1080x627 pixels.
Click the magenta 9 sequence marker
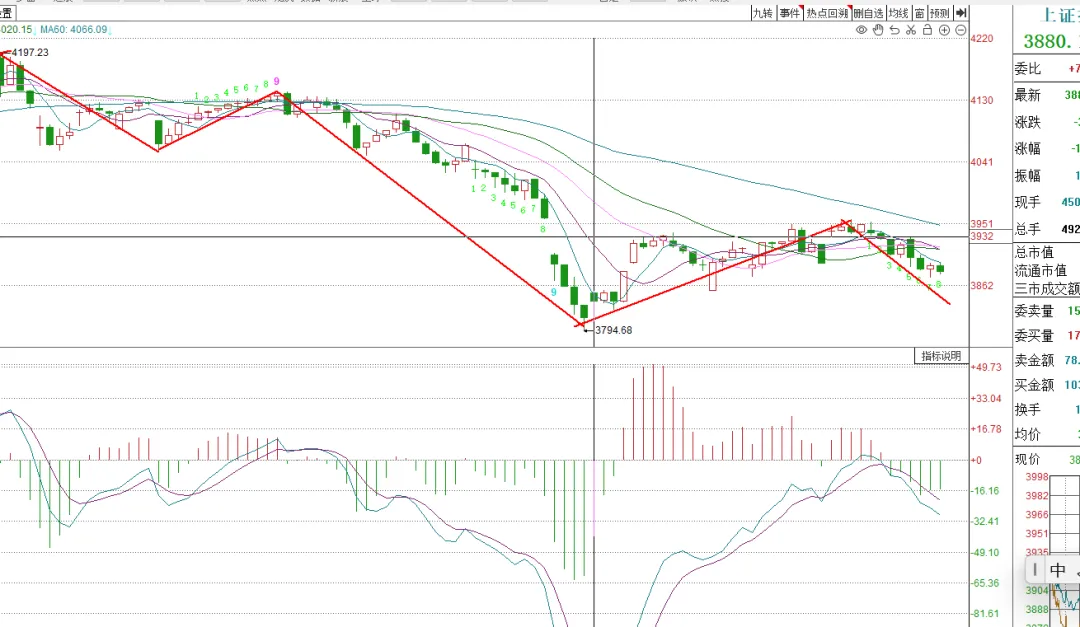[x=277, y=81]
